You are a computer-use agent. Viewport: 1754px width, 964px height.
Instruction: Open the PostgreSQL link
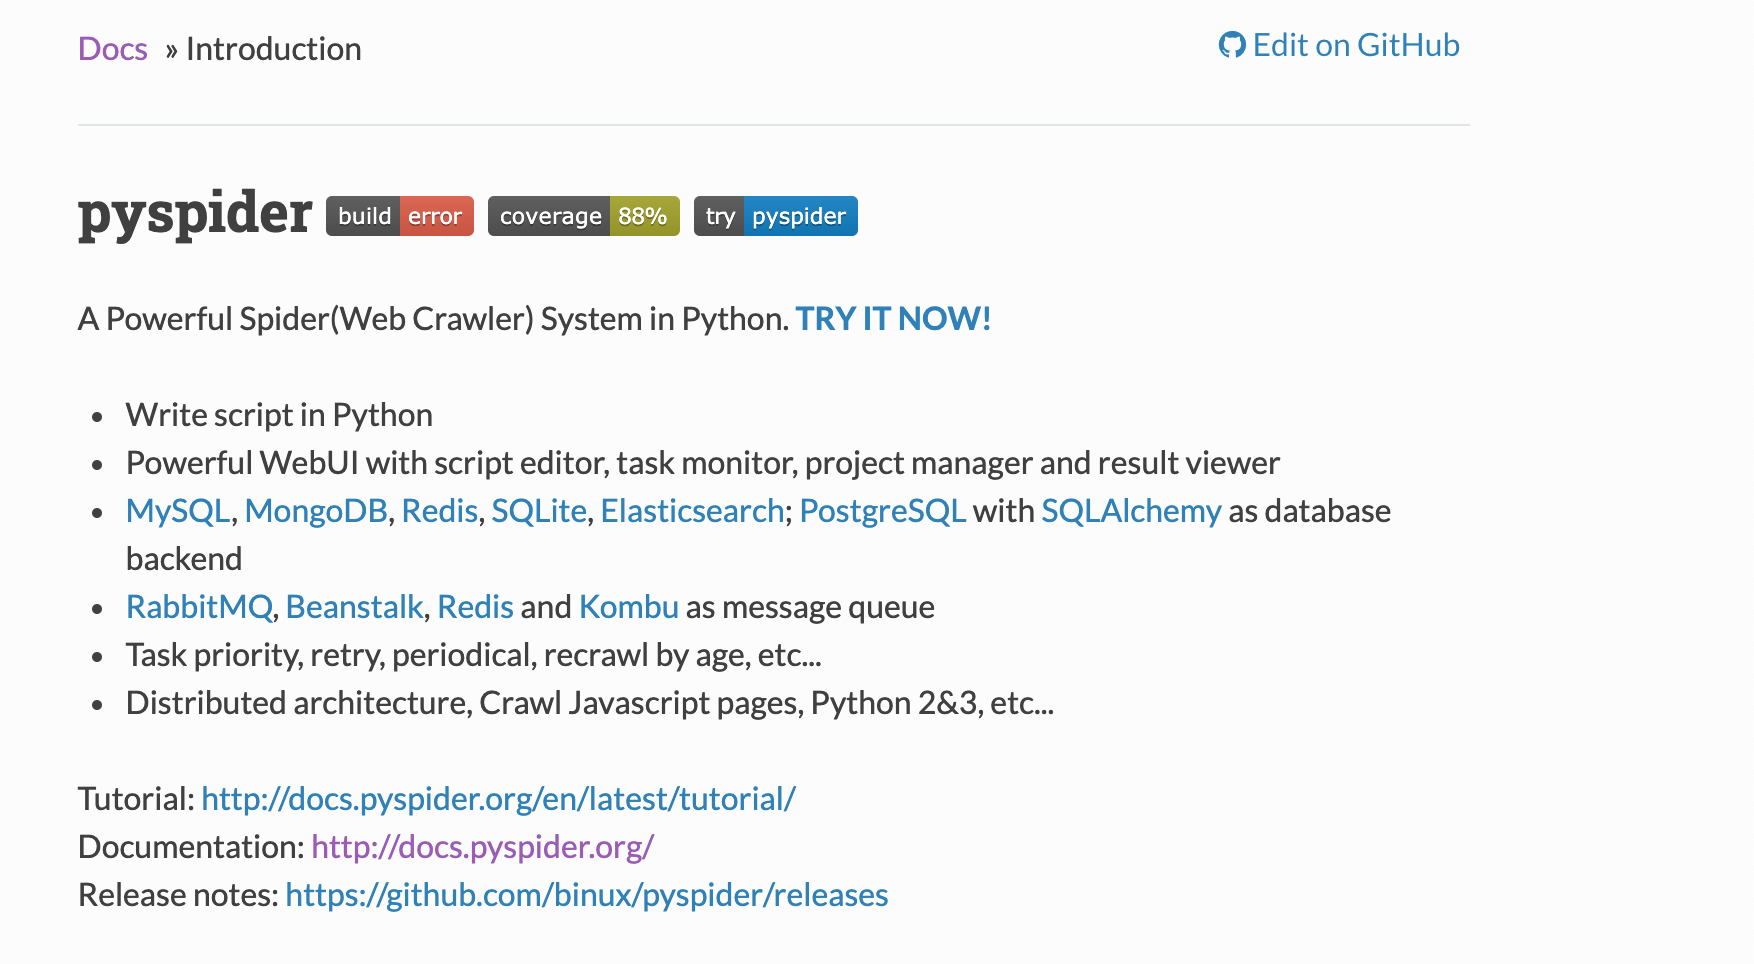point(882,511)
